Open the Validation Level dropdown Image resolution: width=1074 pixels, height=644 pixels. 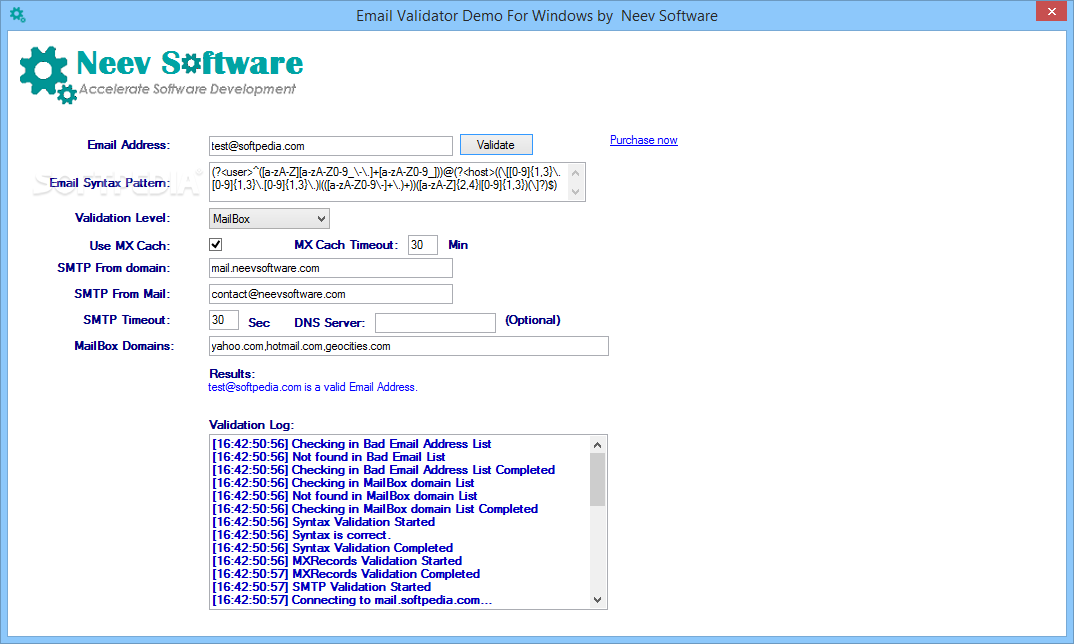point(269,219)
